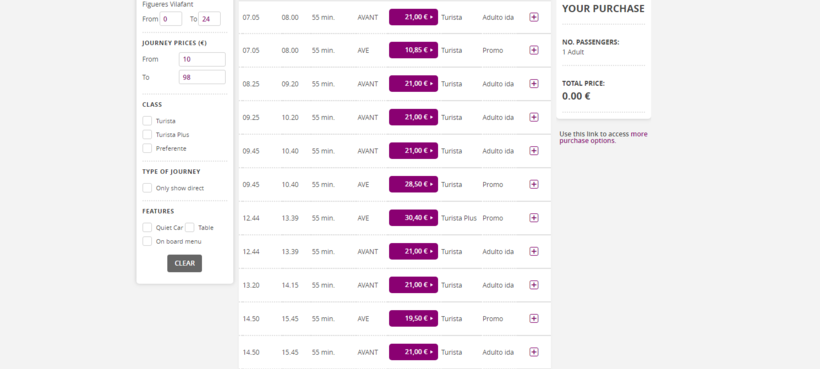The height and width of the screenshot is (369, 820).
Task: Click plus icon for 19,50 € AVE train
Action: pyautogui.click(x=533, y=318)
